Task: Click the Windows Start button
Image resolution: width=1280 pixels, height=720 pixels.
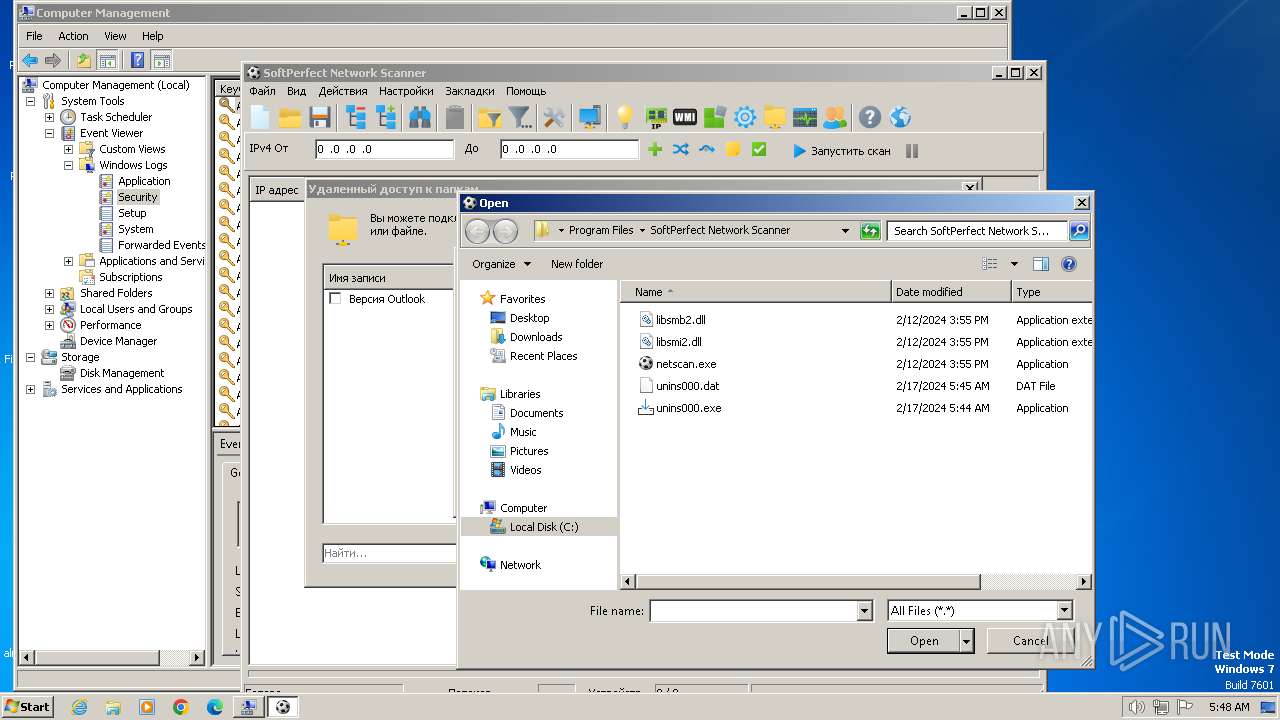Action: 28,706
